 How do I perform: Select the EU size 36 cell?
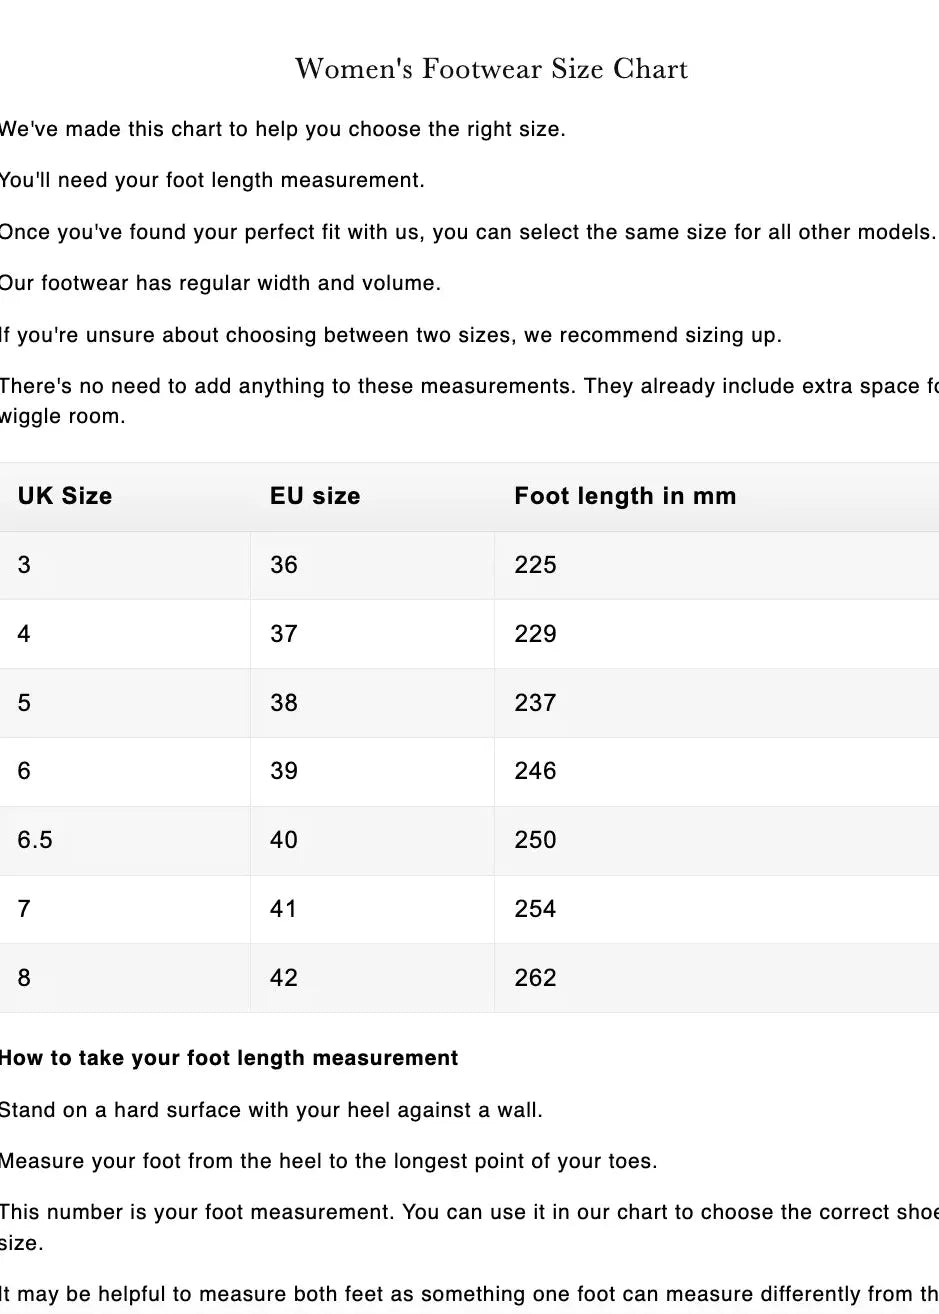click(x=284, y=565)
